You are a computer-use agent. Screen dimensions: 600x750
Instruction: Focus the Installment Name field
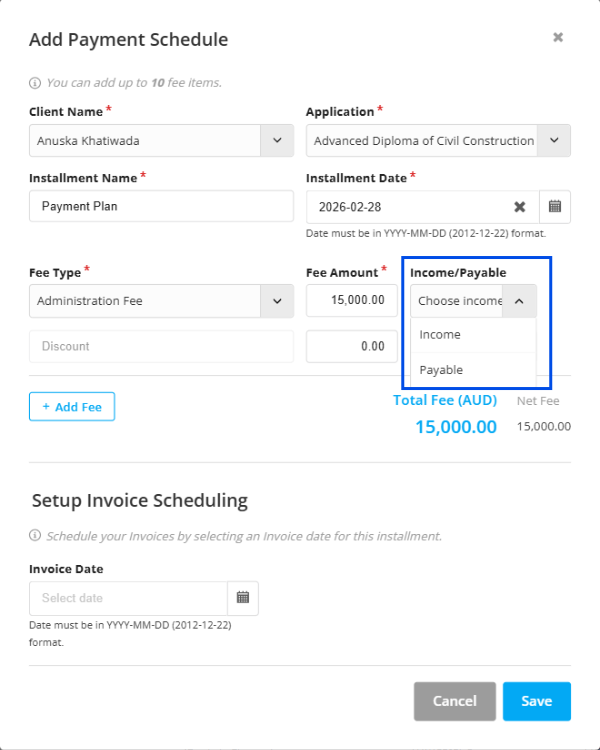click(x=161, y=207)
